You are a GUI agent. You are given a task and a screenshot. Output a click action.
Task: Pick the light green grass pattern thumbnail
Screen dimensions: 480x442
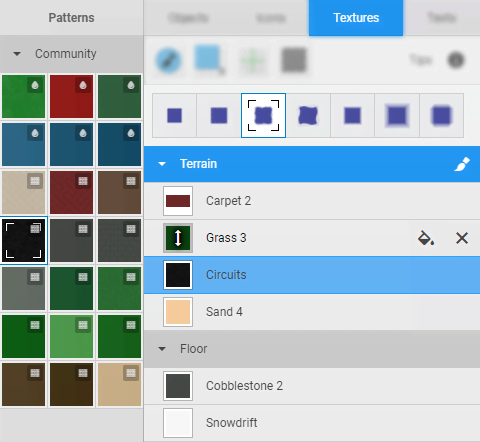tap(71, 336)
